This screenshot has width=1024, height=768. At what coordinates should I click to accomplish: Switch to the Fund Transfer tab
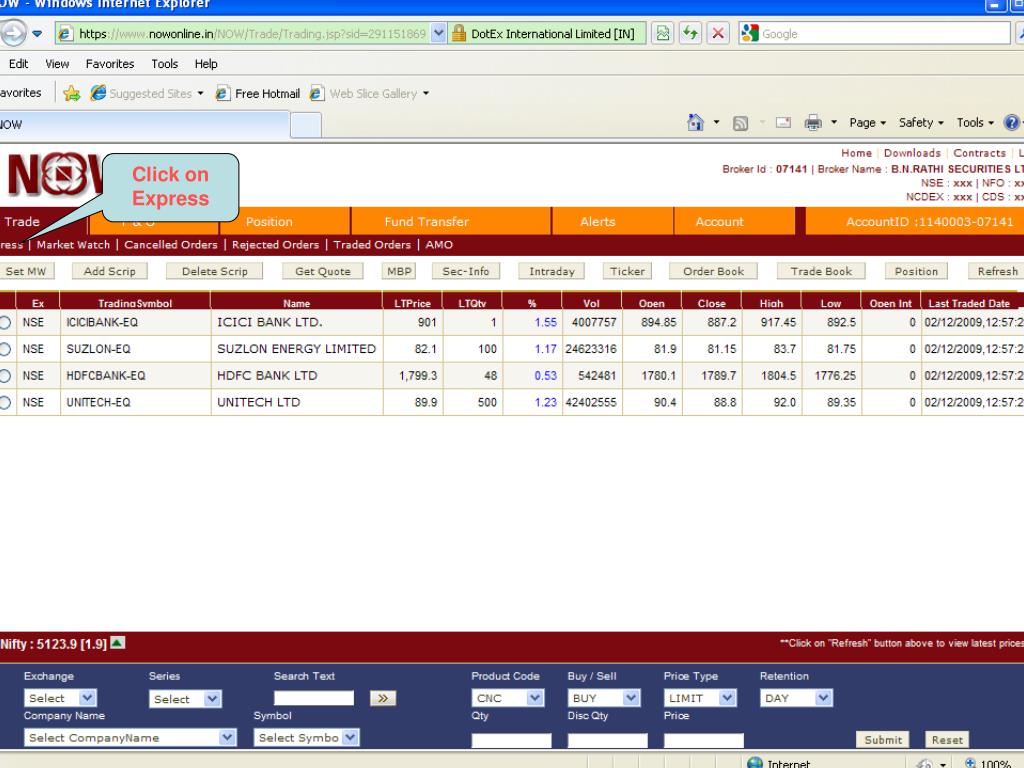click(x=451, y=221)
